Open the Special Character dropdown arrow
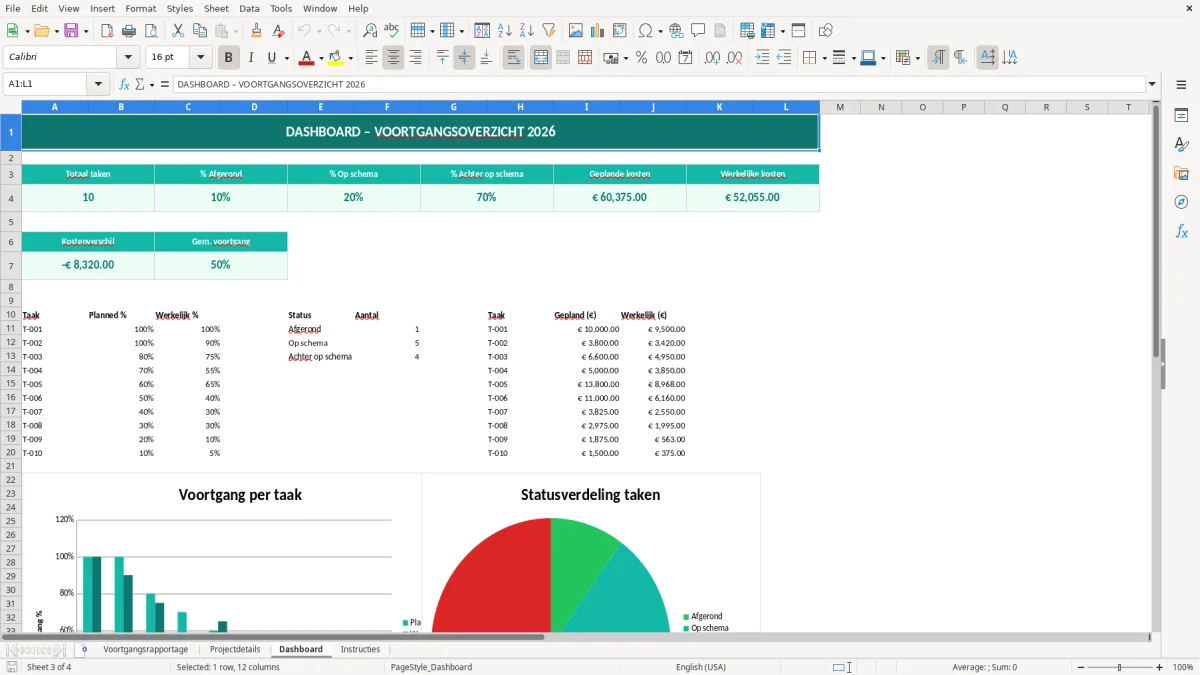 659,31
